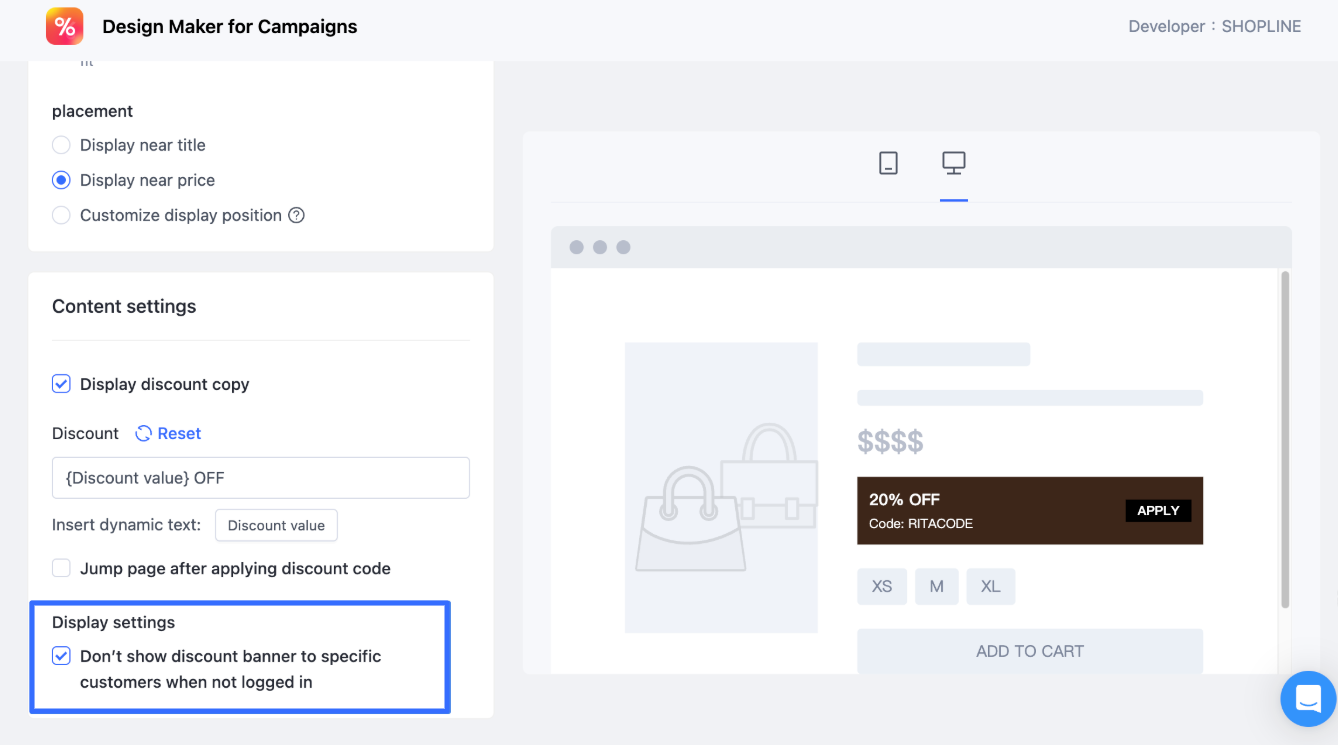Select the XS size option
Image resolution: width=1338 pixels, height=745 pixels.
pos(881,586)
